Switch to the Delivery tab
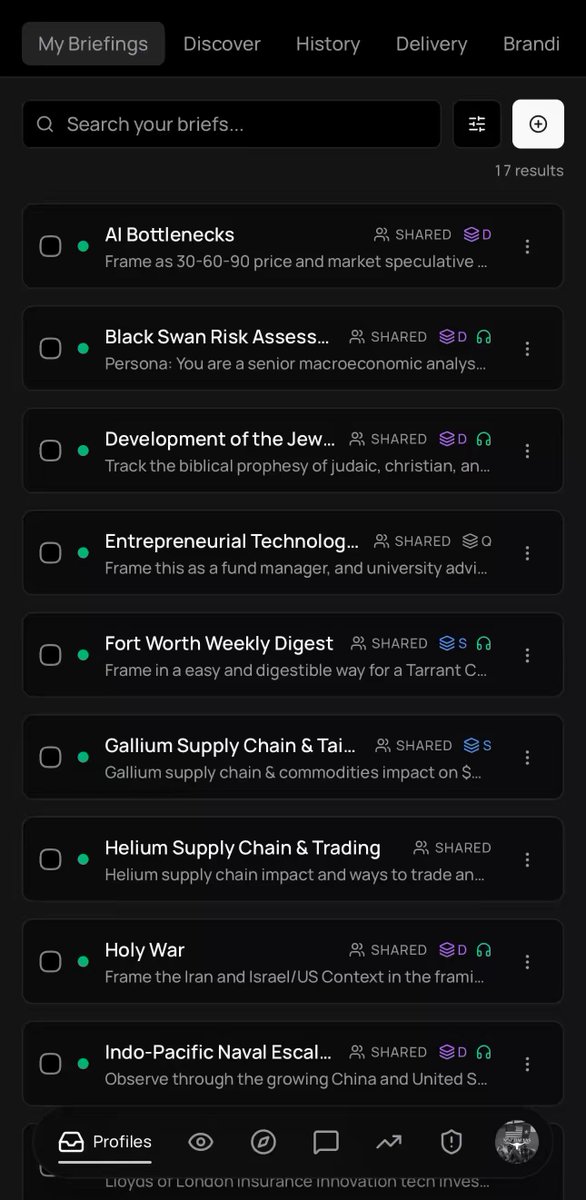586x1200 pixels. [x=431, y=44]
